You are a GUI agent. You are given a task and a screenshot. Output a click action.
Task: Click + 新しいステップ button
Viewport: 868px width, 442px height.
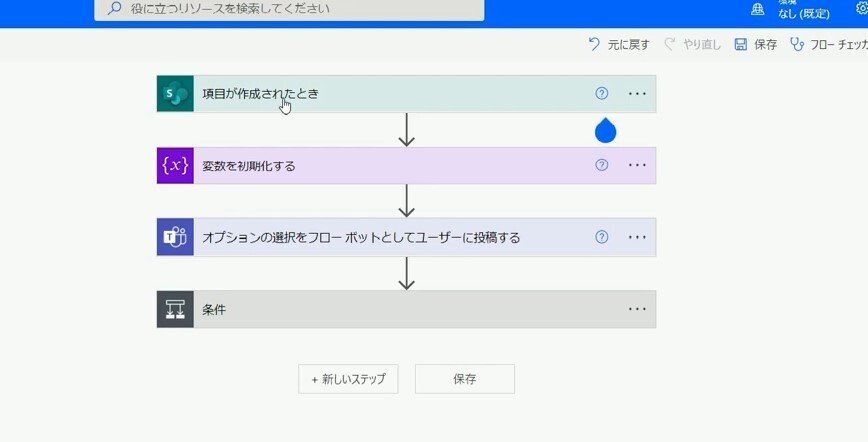click(348, 379)
